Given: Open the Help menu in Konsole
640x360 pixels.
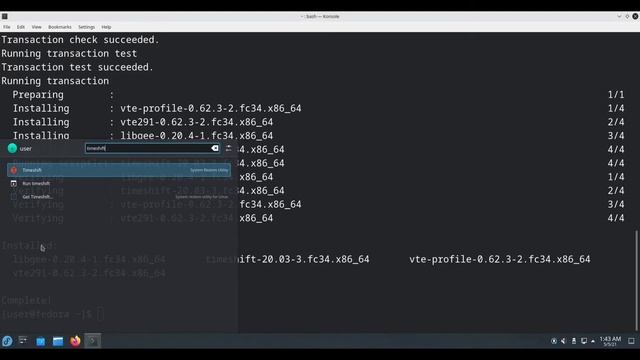Looking at the screenshot, I should [106, 27].
